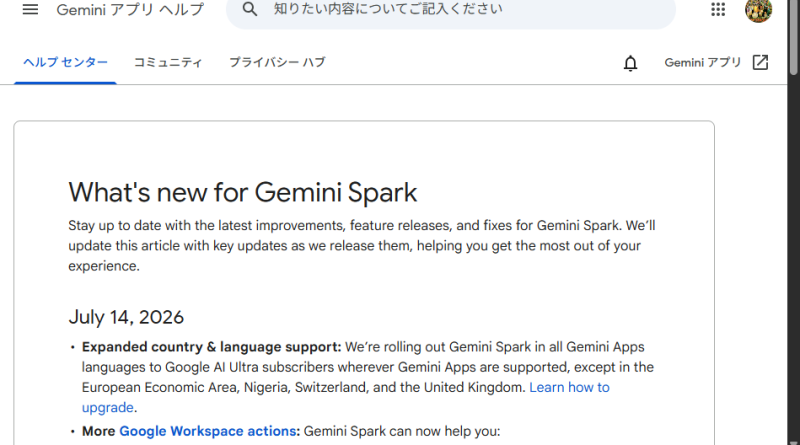Open the プライバシー ハブ tab

(277, 62)
